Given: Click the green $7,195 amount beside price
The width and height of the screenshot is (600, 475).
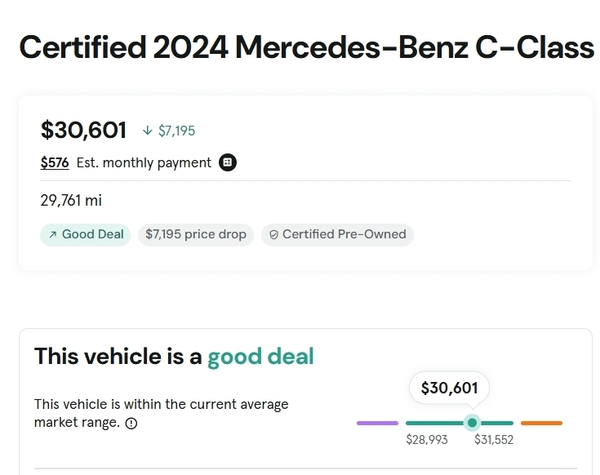Looking at the screenshot, I should (177, 131).
